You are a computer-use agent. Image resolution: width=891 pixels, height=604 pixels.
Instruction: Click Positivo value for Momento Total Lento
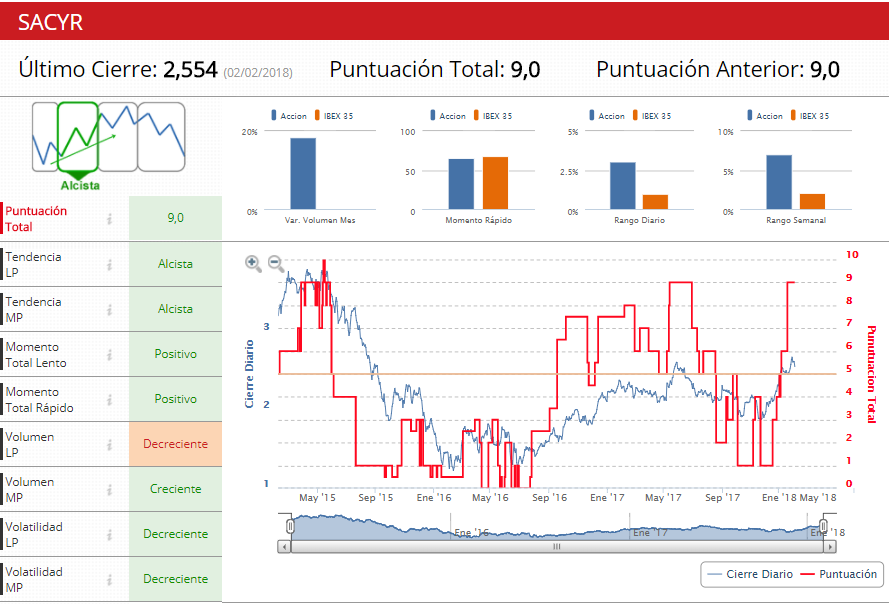tap(176, 354)
